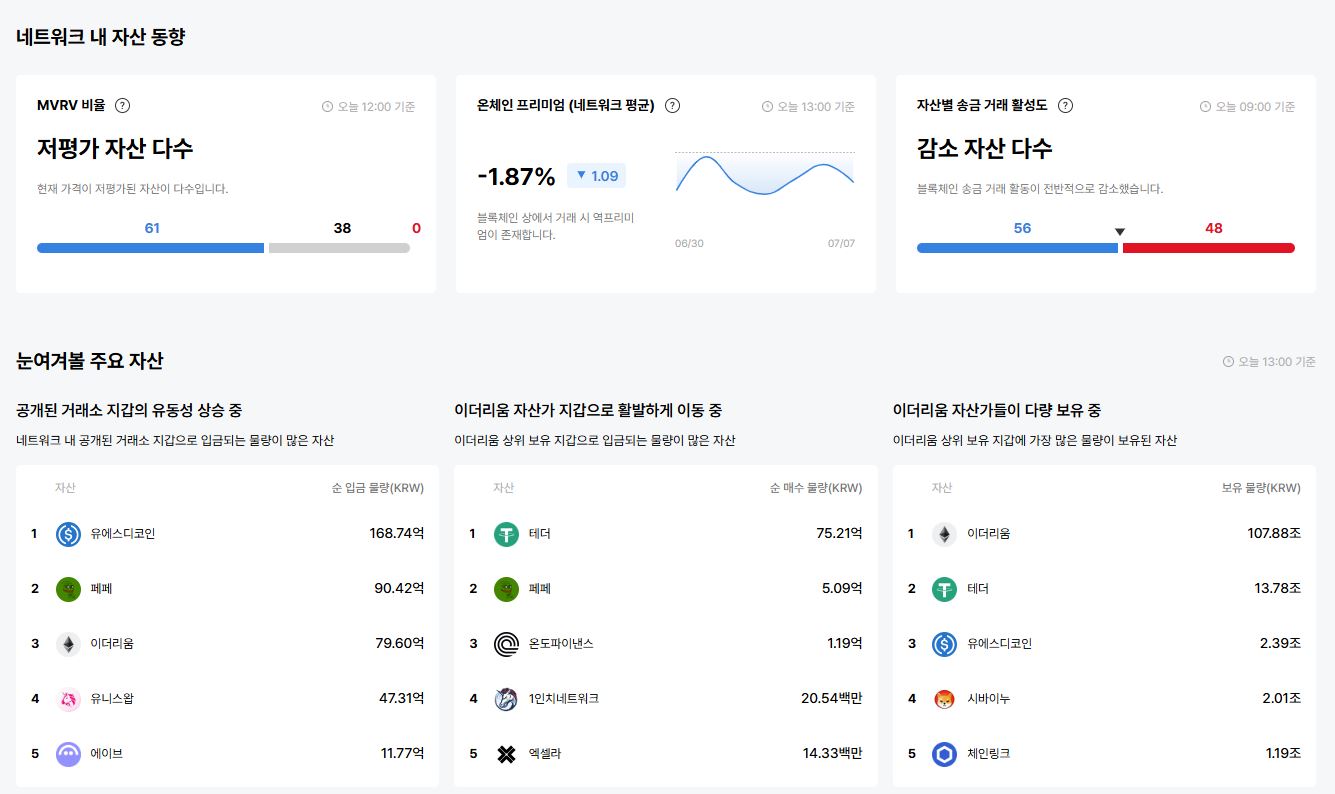Click the 07/07 chart date label
Viewport: 1335px width, 794px height.
pyautogui.click(x=842, y=244)
